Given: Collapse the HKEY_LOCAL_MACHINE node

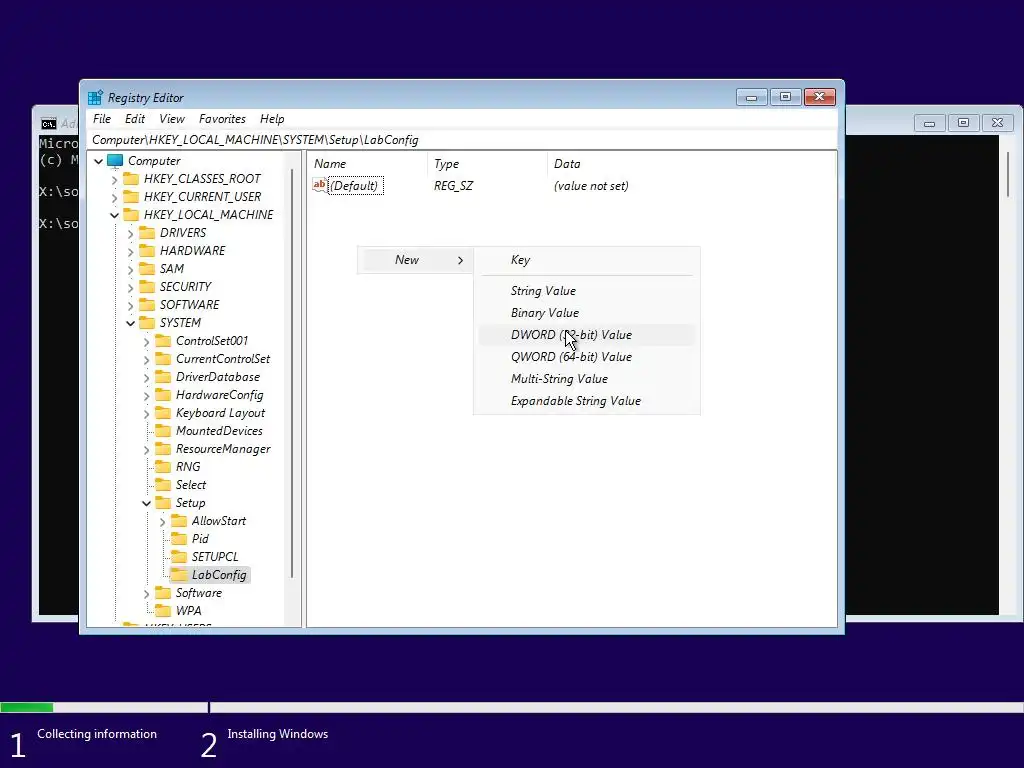Looking at the screenshot, I should [x=115, y=215].
